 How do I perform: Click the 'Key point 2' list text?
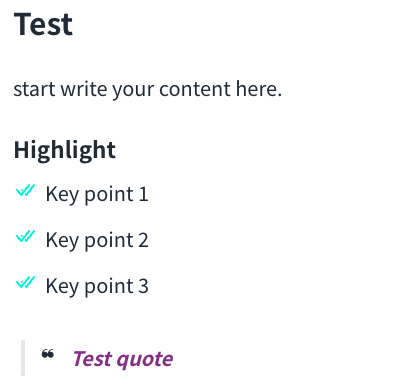[x=97, y=240]
